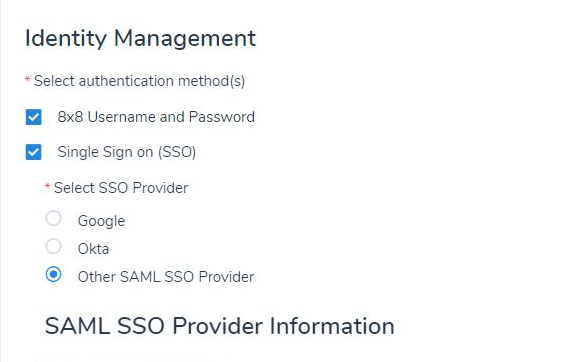Click the 'Google' provider label text
The width and height of the screenshot is (584, 362).
pos(101,221)
